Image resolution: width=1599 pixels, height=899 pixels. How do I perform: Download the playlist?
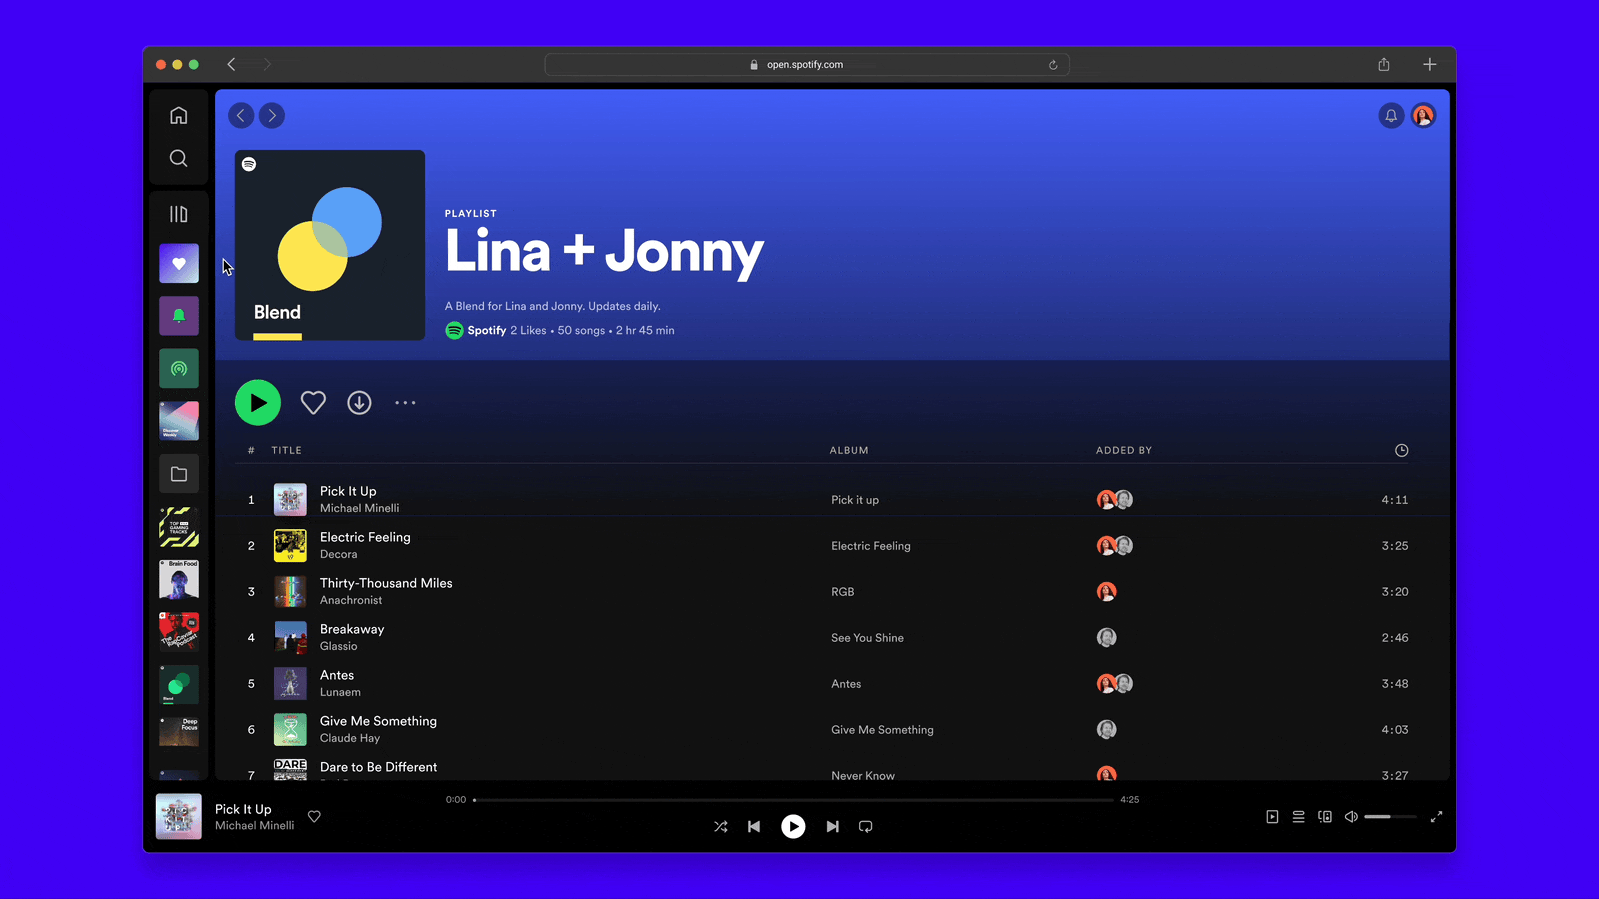359,403
